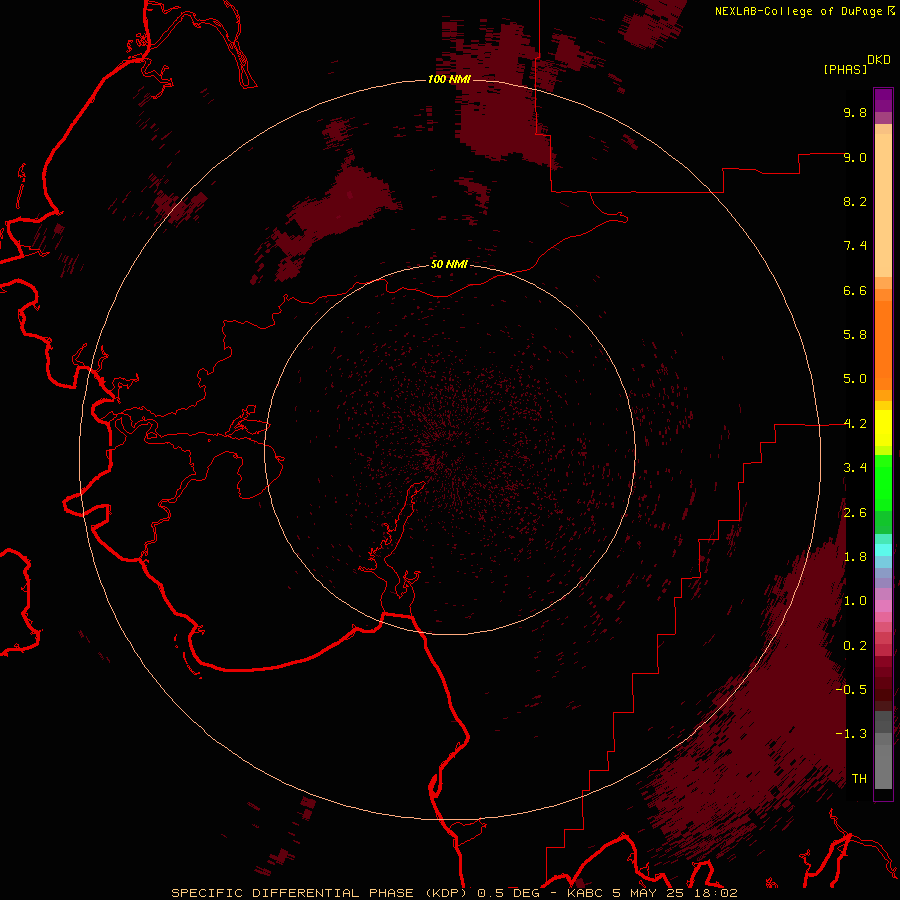
Task: Click the 9.0 value on color scale
Action: (x=855, y=157)
